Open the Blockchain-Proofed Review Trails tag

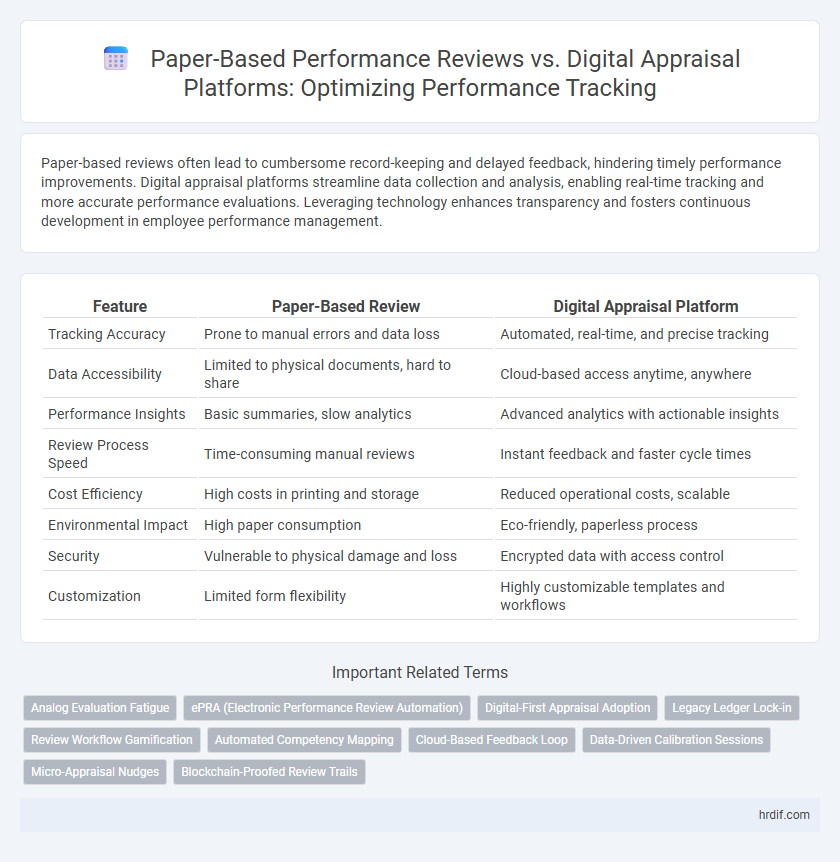tap(269, 771)
